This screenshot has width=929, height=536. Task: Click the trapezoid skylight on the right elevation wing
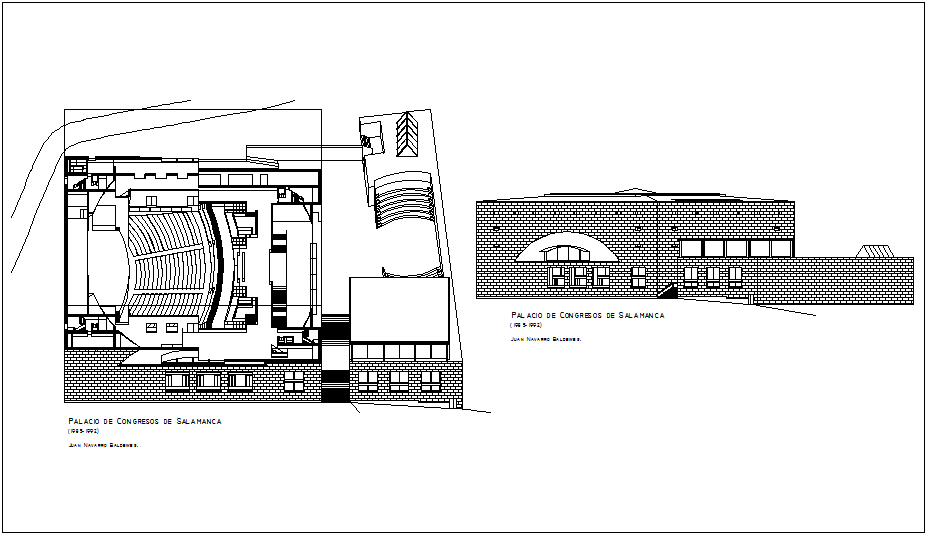[877, 250]
